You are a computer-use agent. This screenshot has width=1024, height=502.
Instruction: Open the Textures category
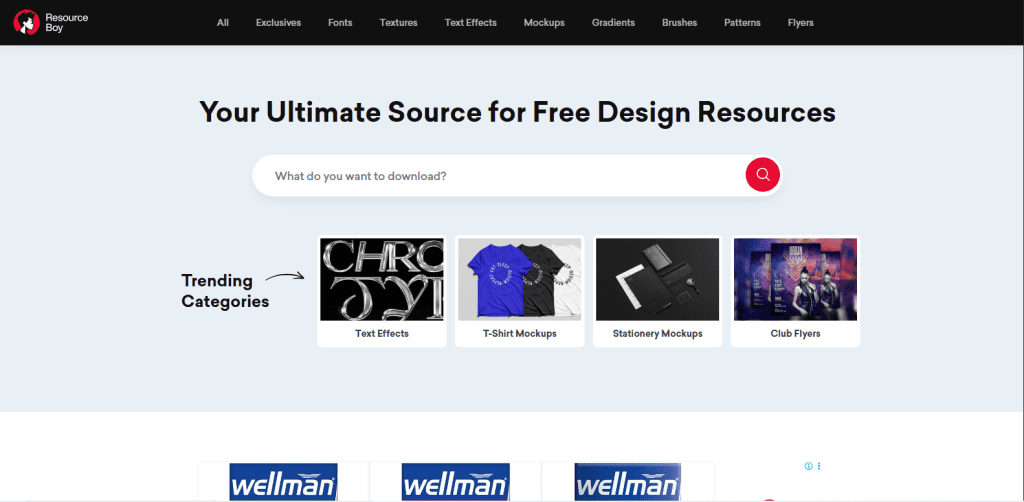tap(398, 23)
